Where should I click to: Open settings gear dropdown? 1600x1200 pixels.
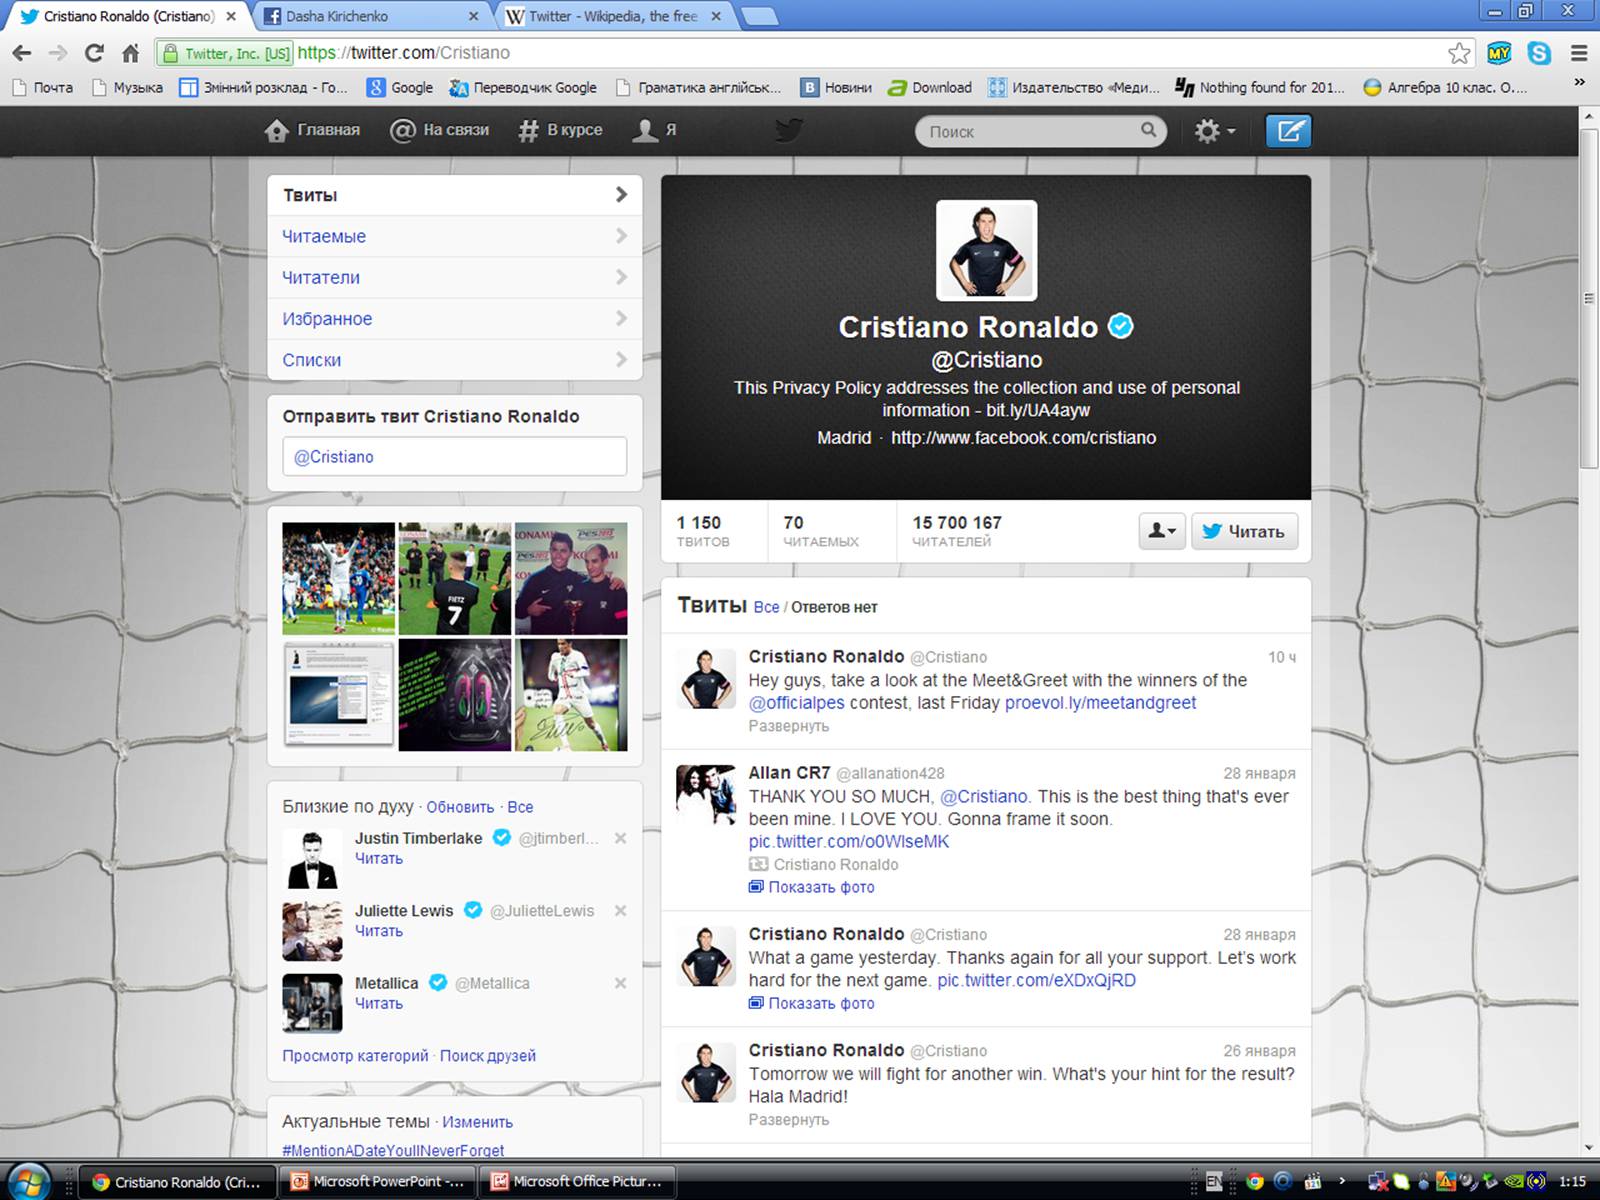[1215, 131]
